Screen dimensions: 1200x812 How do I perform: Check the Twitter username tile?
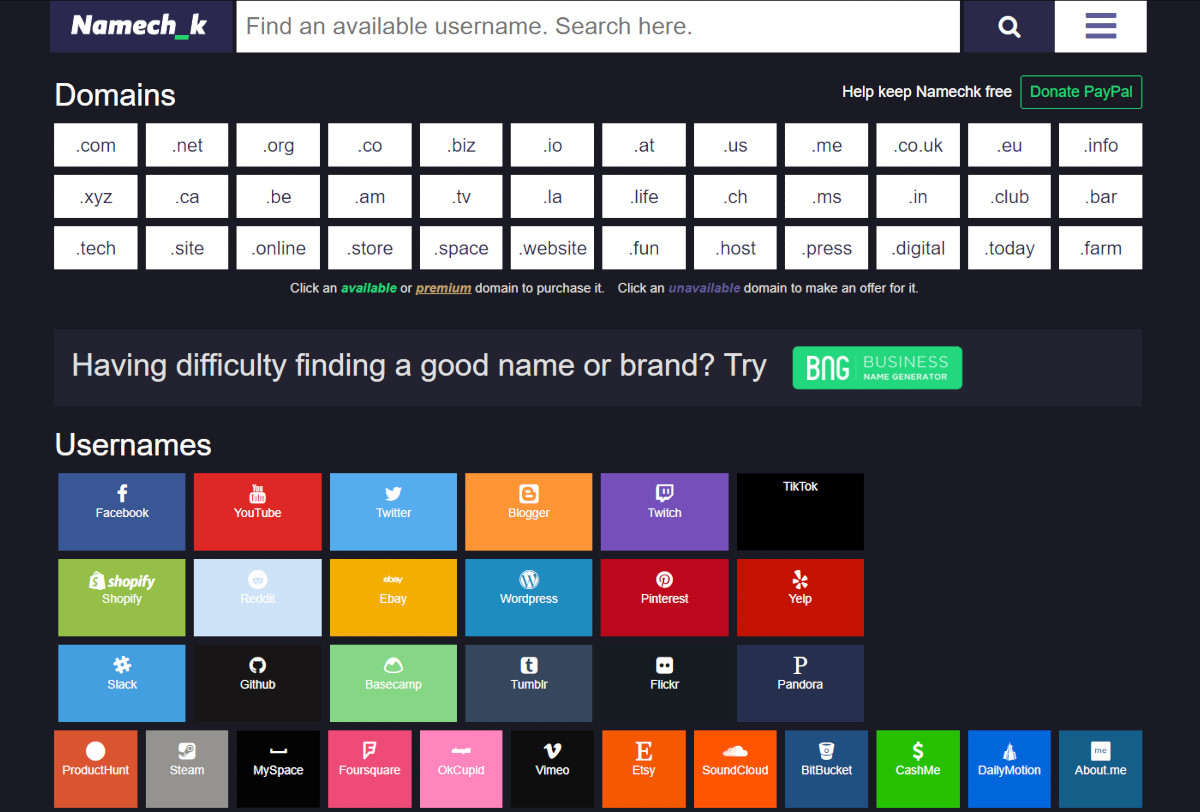coord(393,512)
